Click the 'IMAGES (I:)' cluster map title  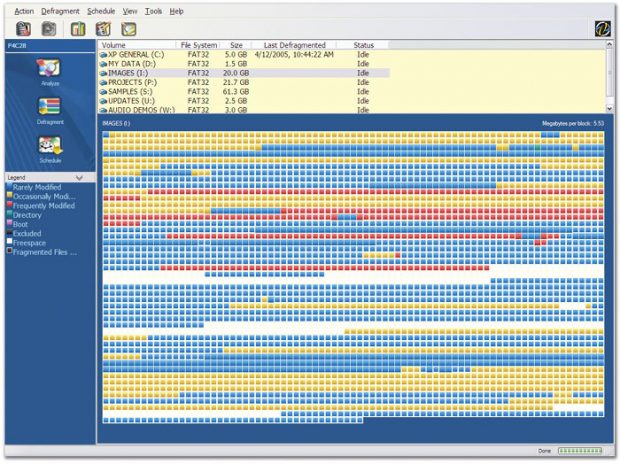(116, 123)
